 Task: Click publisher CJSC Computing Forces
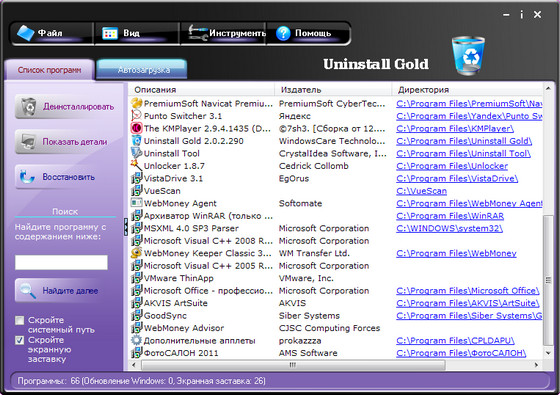click(329, 328)
